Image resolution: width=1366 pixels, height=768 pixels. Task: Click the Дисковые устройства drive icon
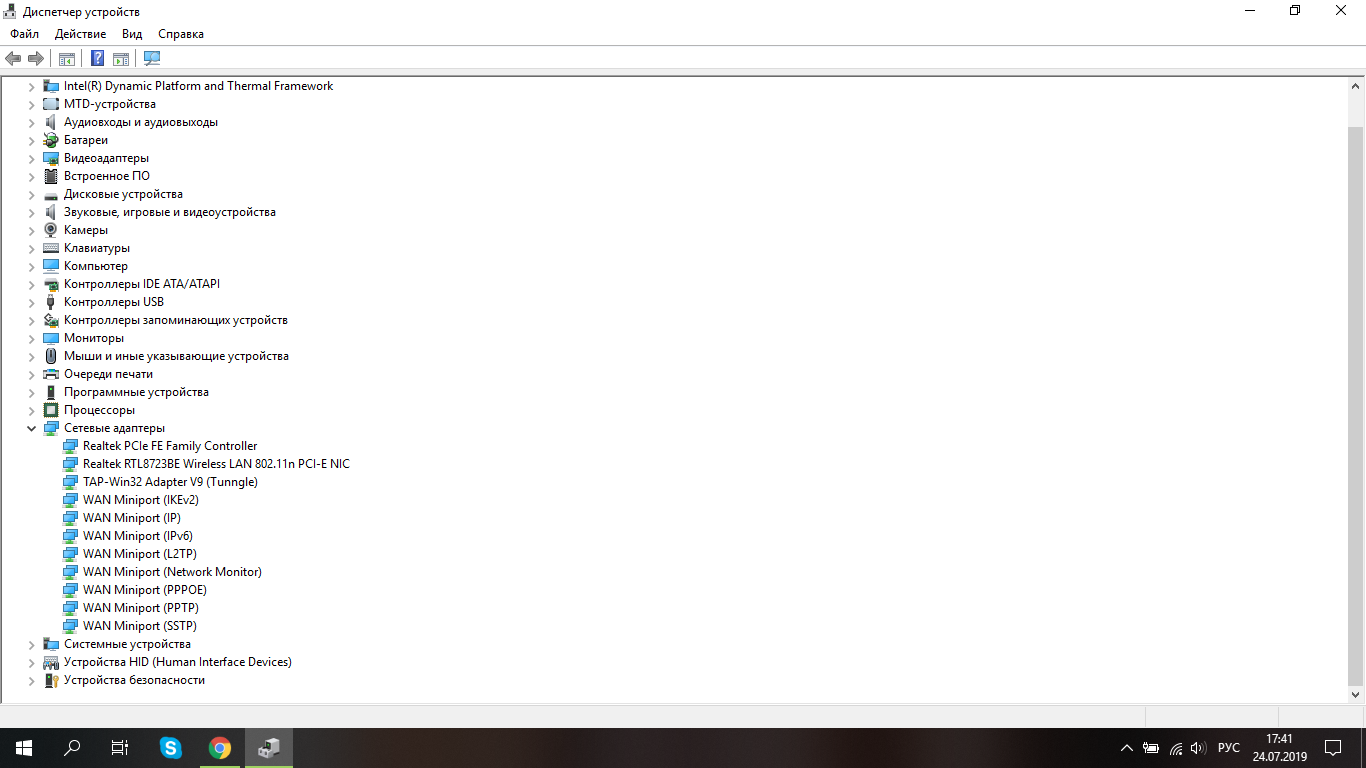[51, 194]
